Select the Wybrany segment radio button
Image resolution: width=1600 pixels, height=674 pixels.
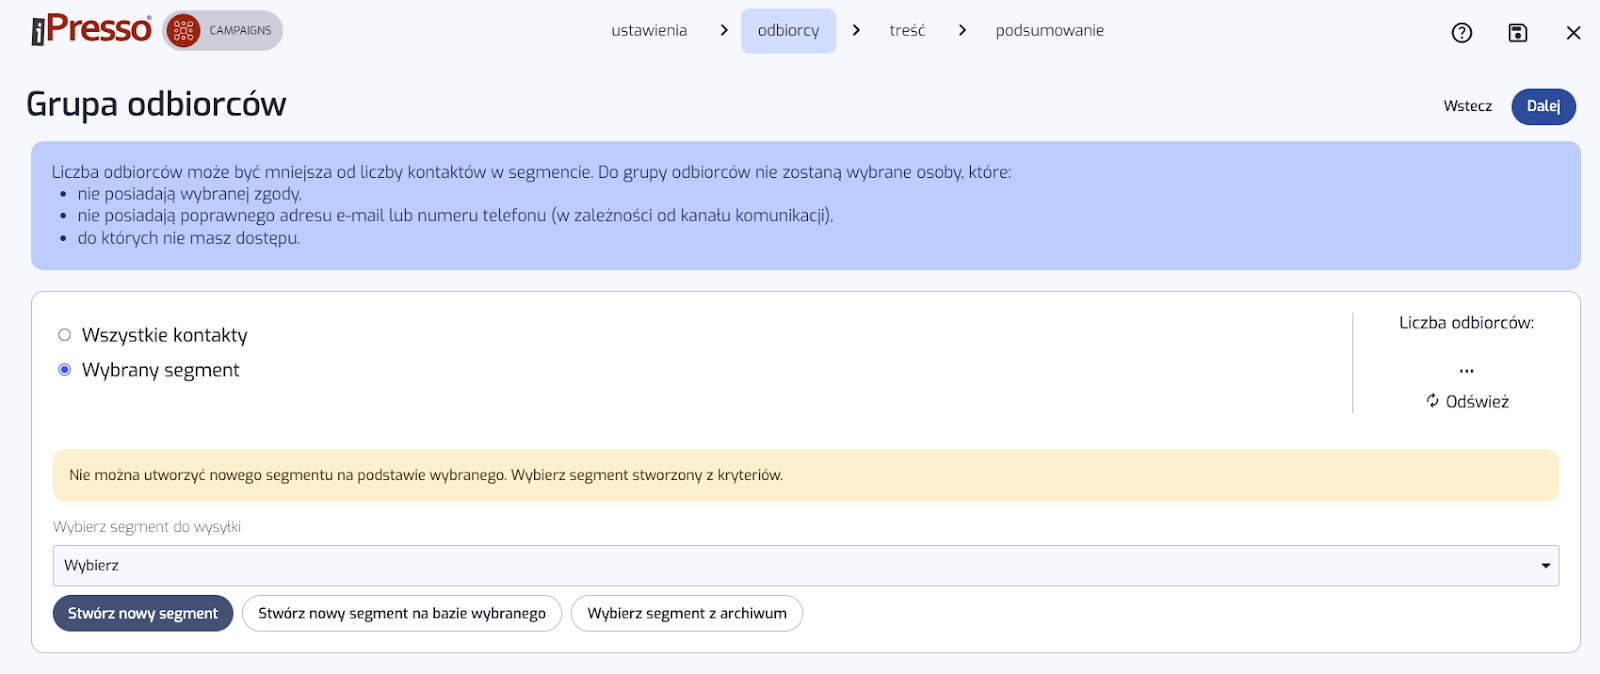click(65, 370)
